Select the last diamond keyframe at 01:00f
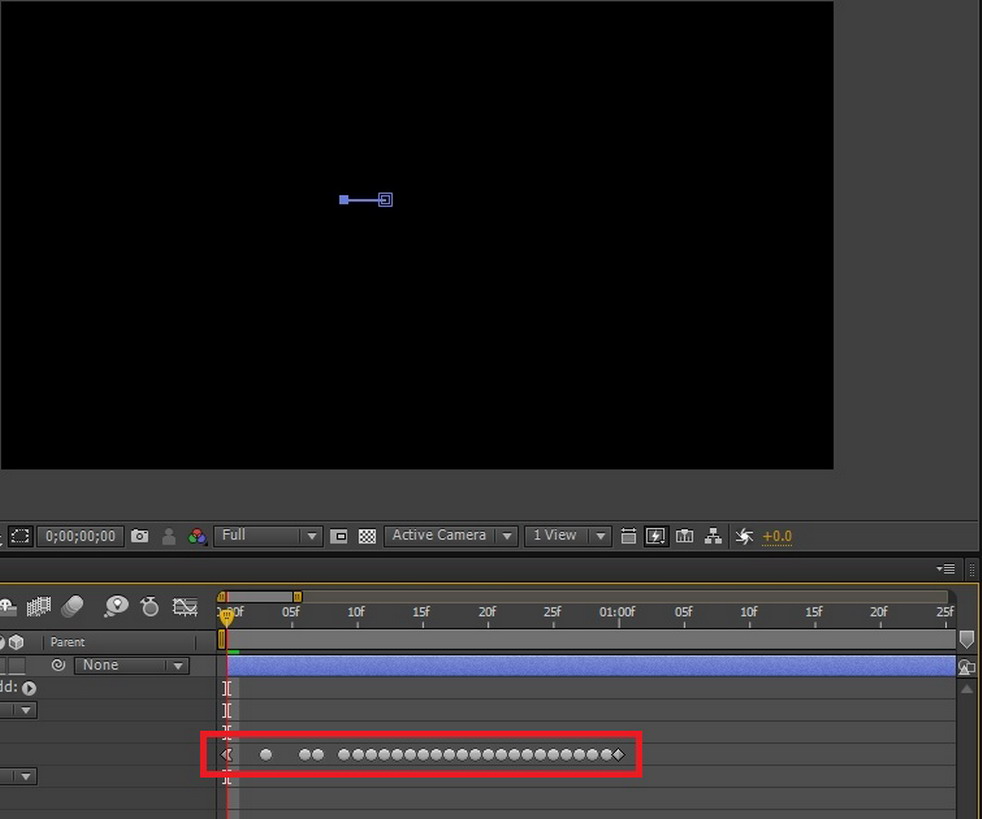Viewport: 982px width, 819px height. [x=619, y=755]
